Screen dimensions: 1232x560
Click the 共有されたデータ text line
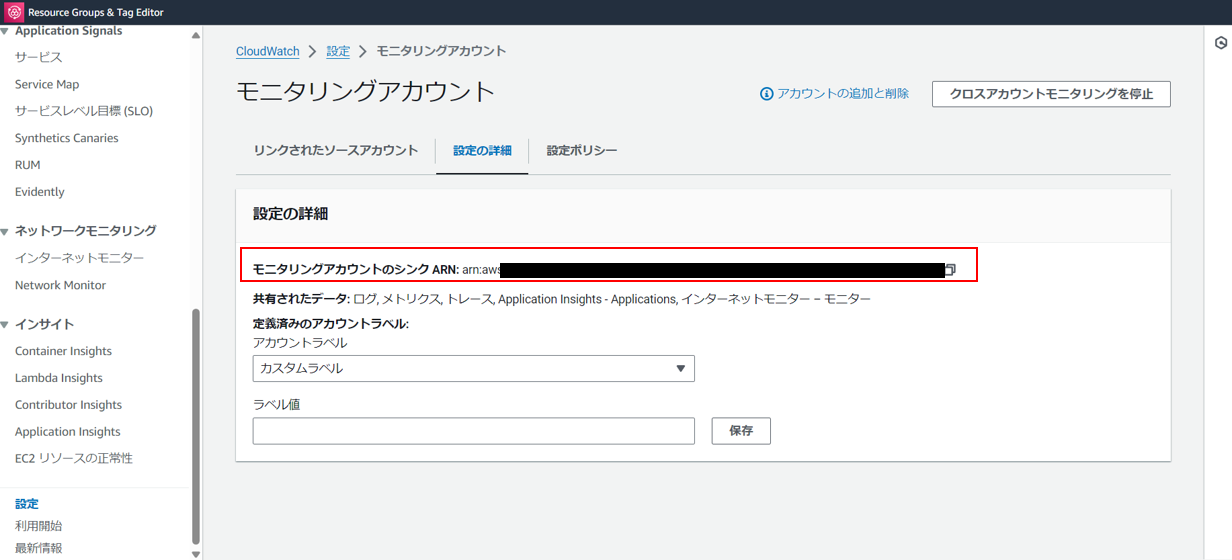coord(562,299)
